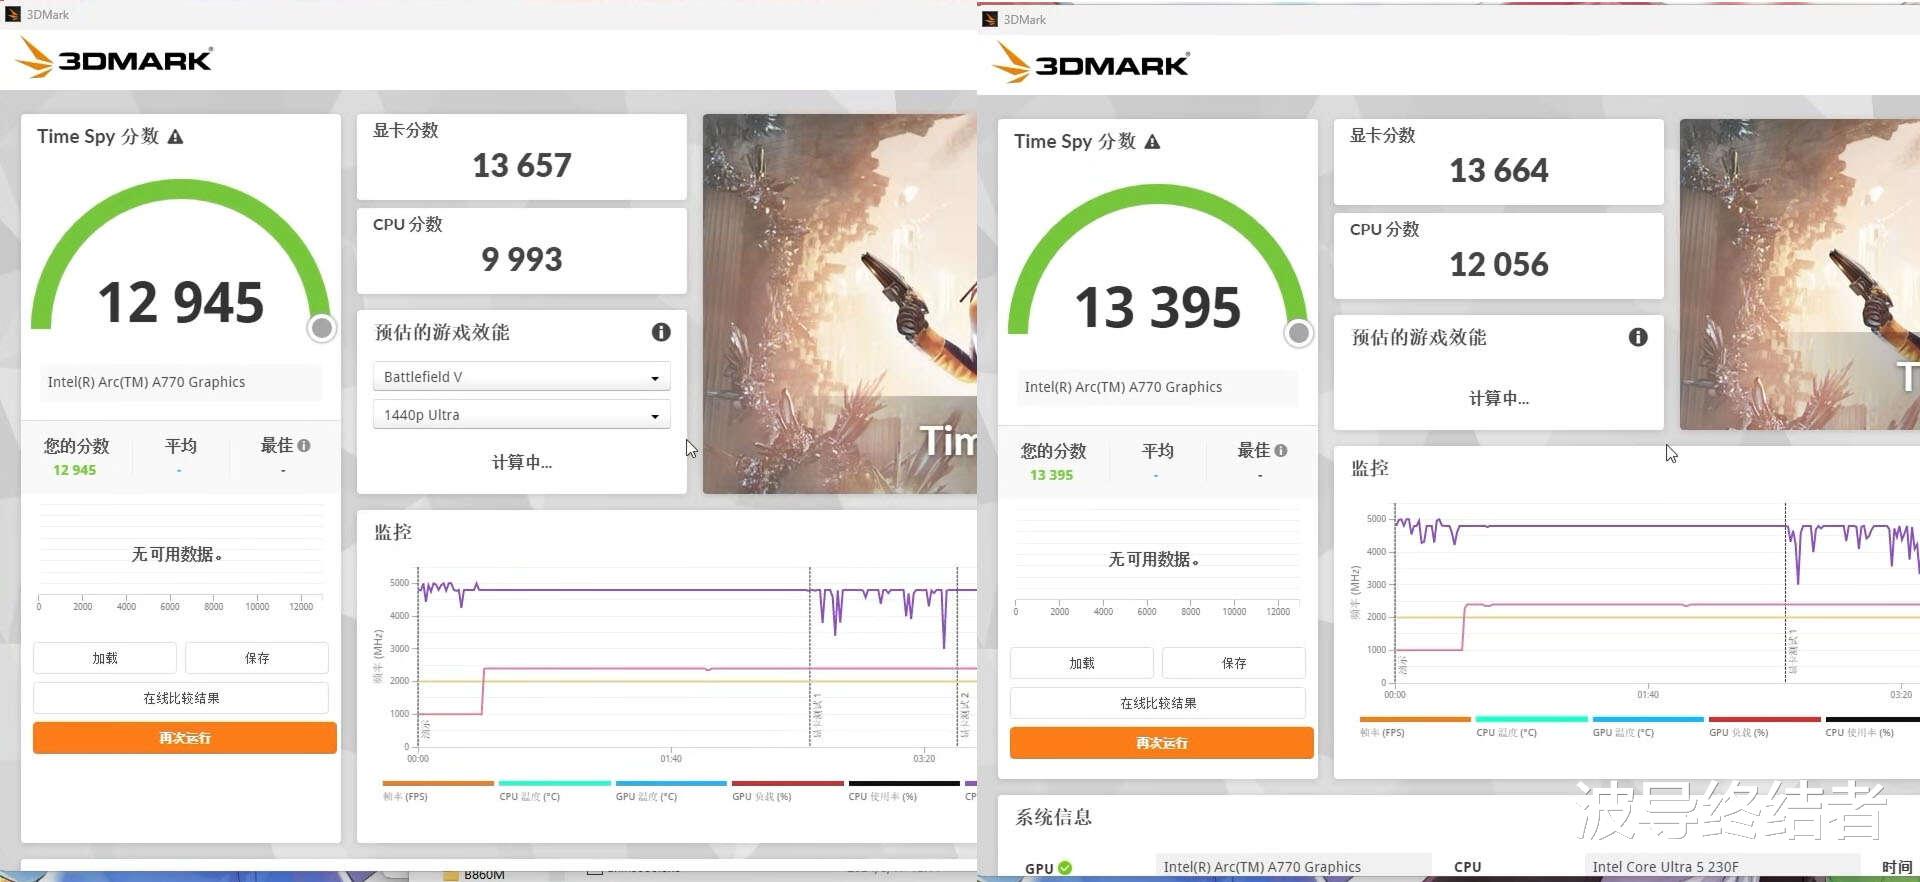
Task: Click the CPU 分数 value 9 993
Action: coord(522,259)
